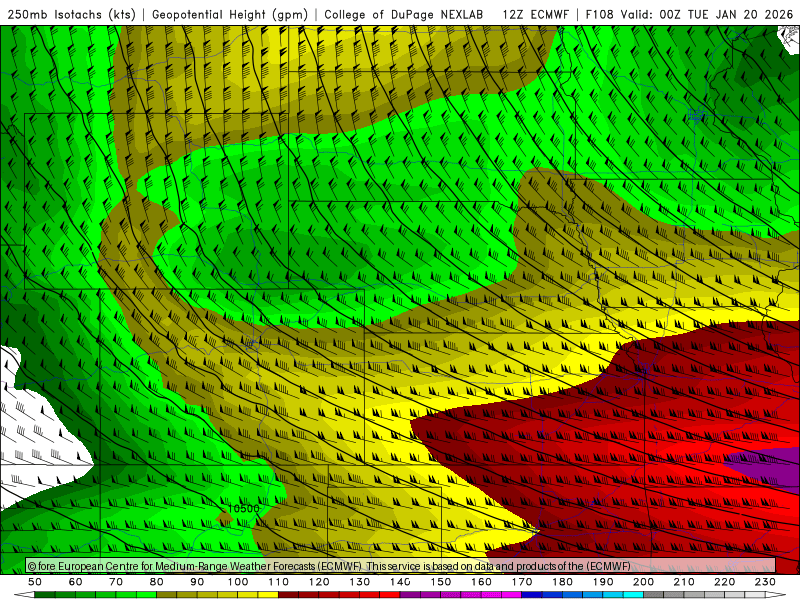This screenshot has width=800, height=600.
Task: Click the '180' legend value
Action: click(x=562, y=582)
